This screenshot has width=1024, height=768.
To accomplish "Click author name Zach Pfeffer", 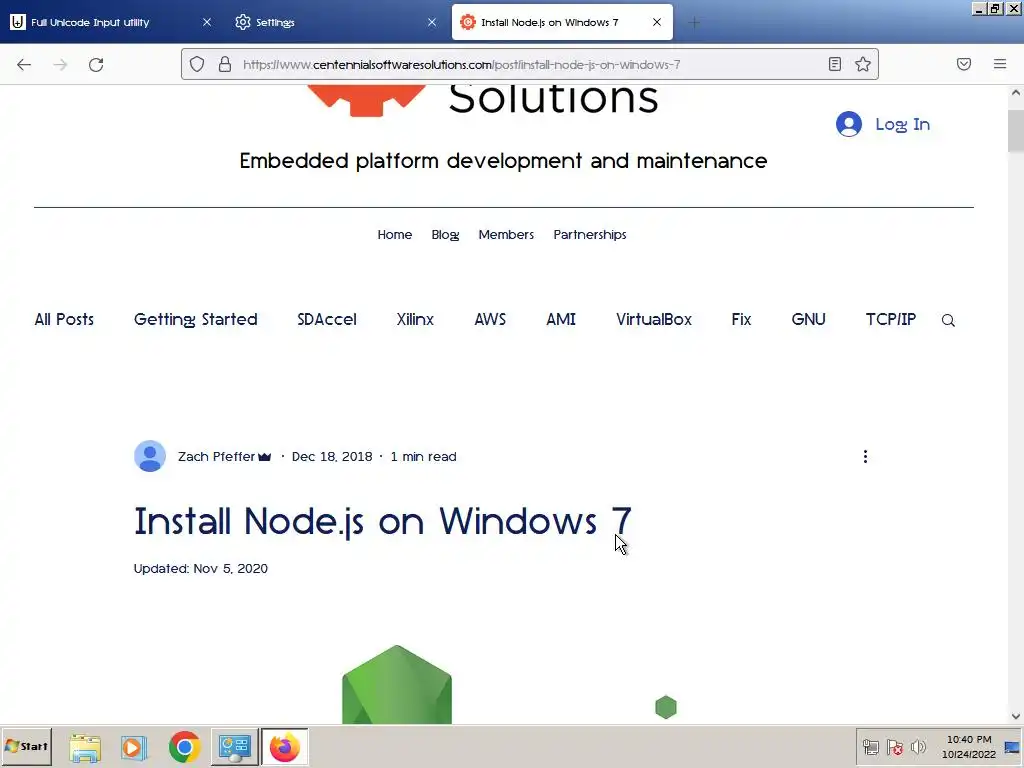I will 216,456.
